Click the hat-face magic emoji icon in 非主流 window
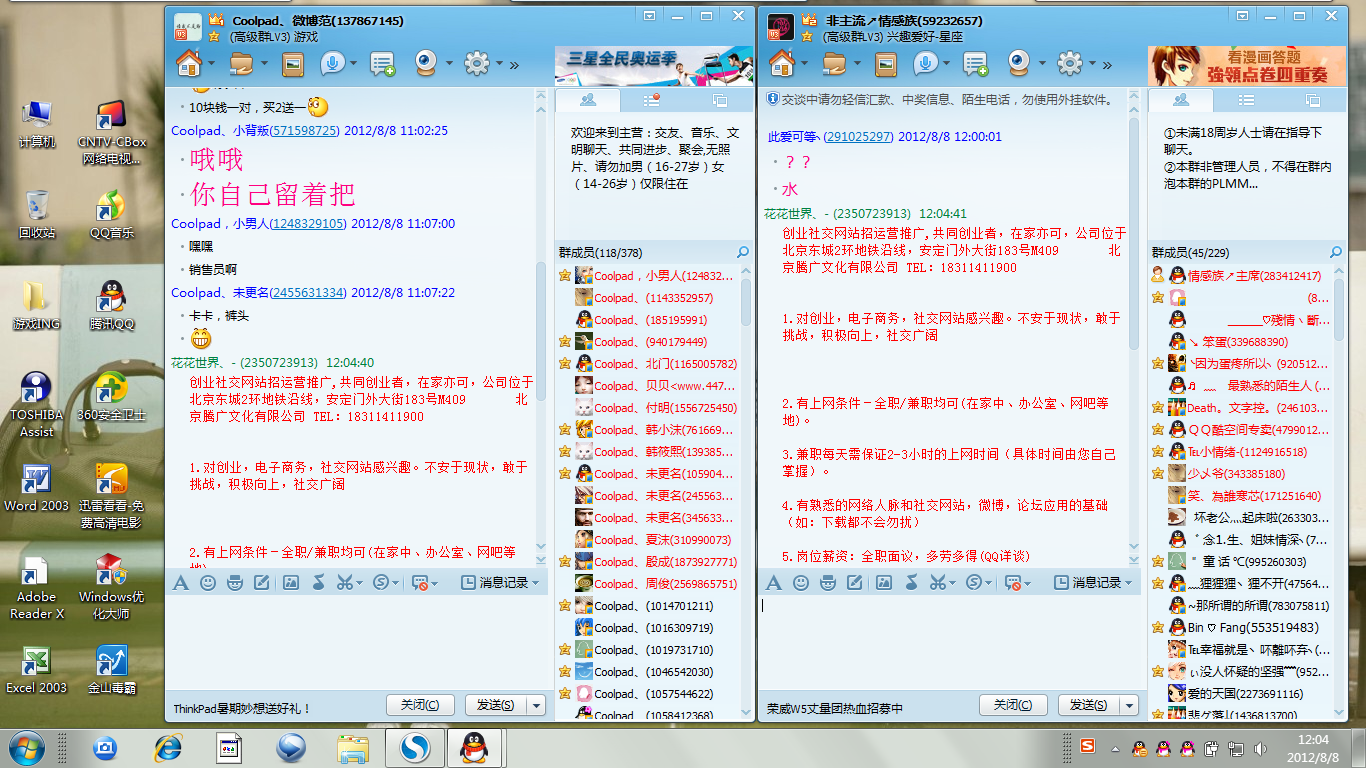Screen dimensions: 1366x768 click(x=828, y=582)
